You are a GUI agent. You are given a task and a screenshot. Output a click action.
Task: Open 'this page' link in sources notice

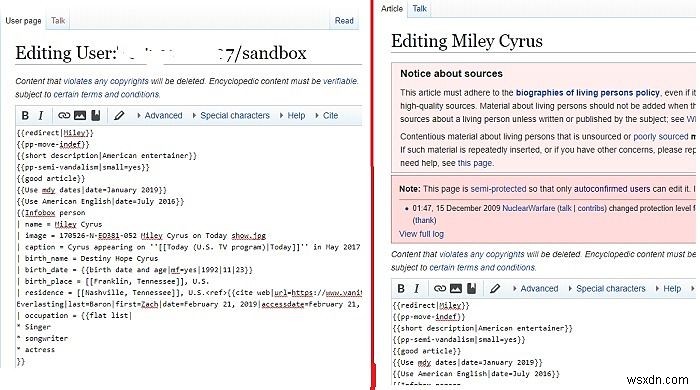475,163
